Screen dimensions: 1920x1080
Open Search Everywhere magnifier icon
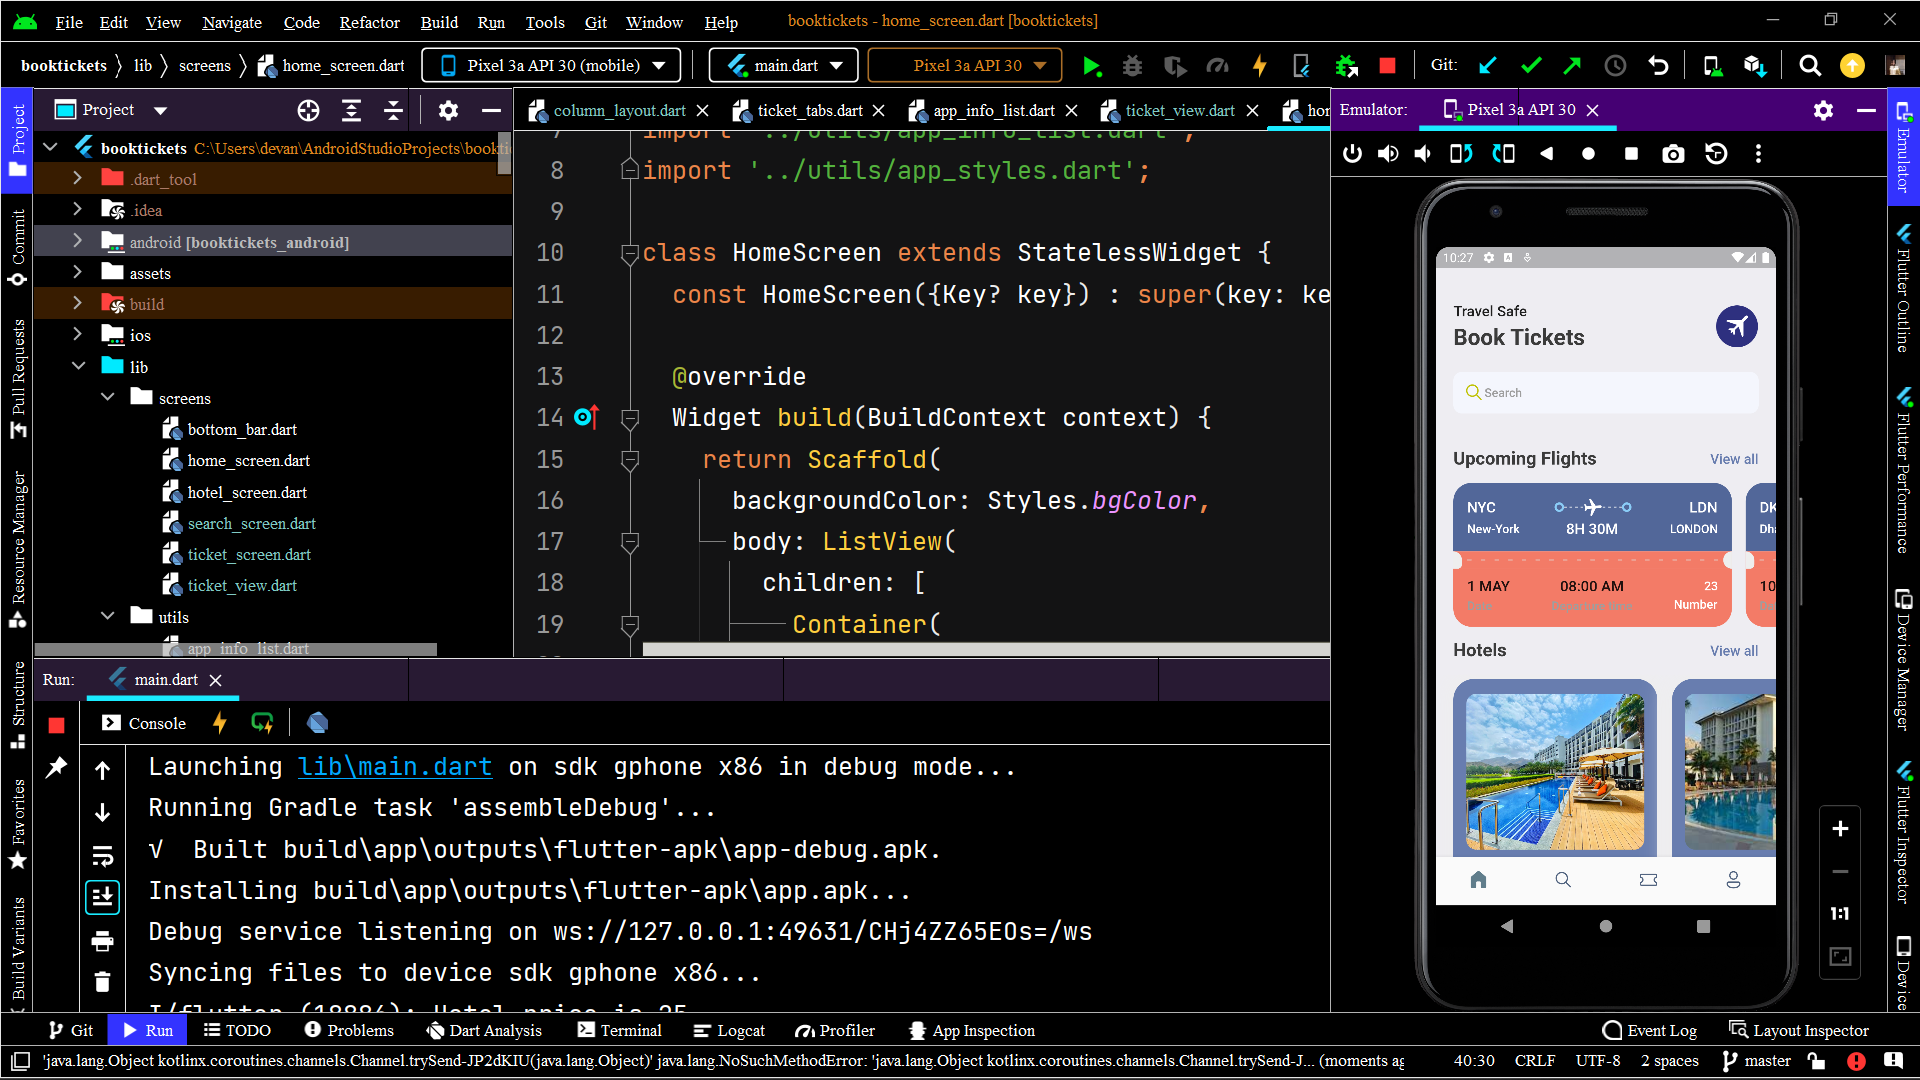(1809, 66)
